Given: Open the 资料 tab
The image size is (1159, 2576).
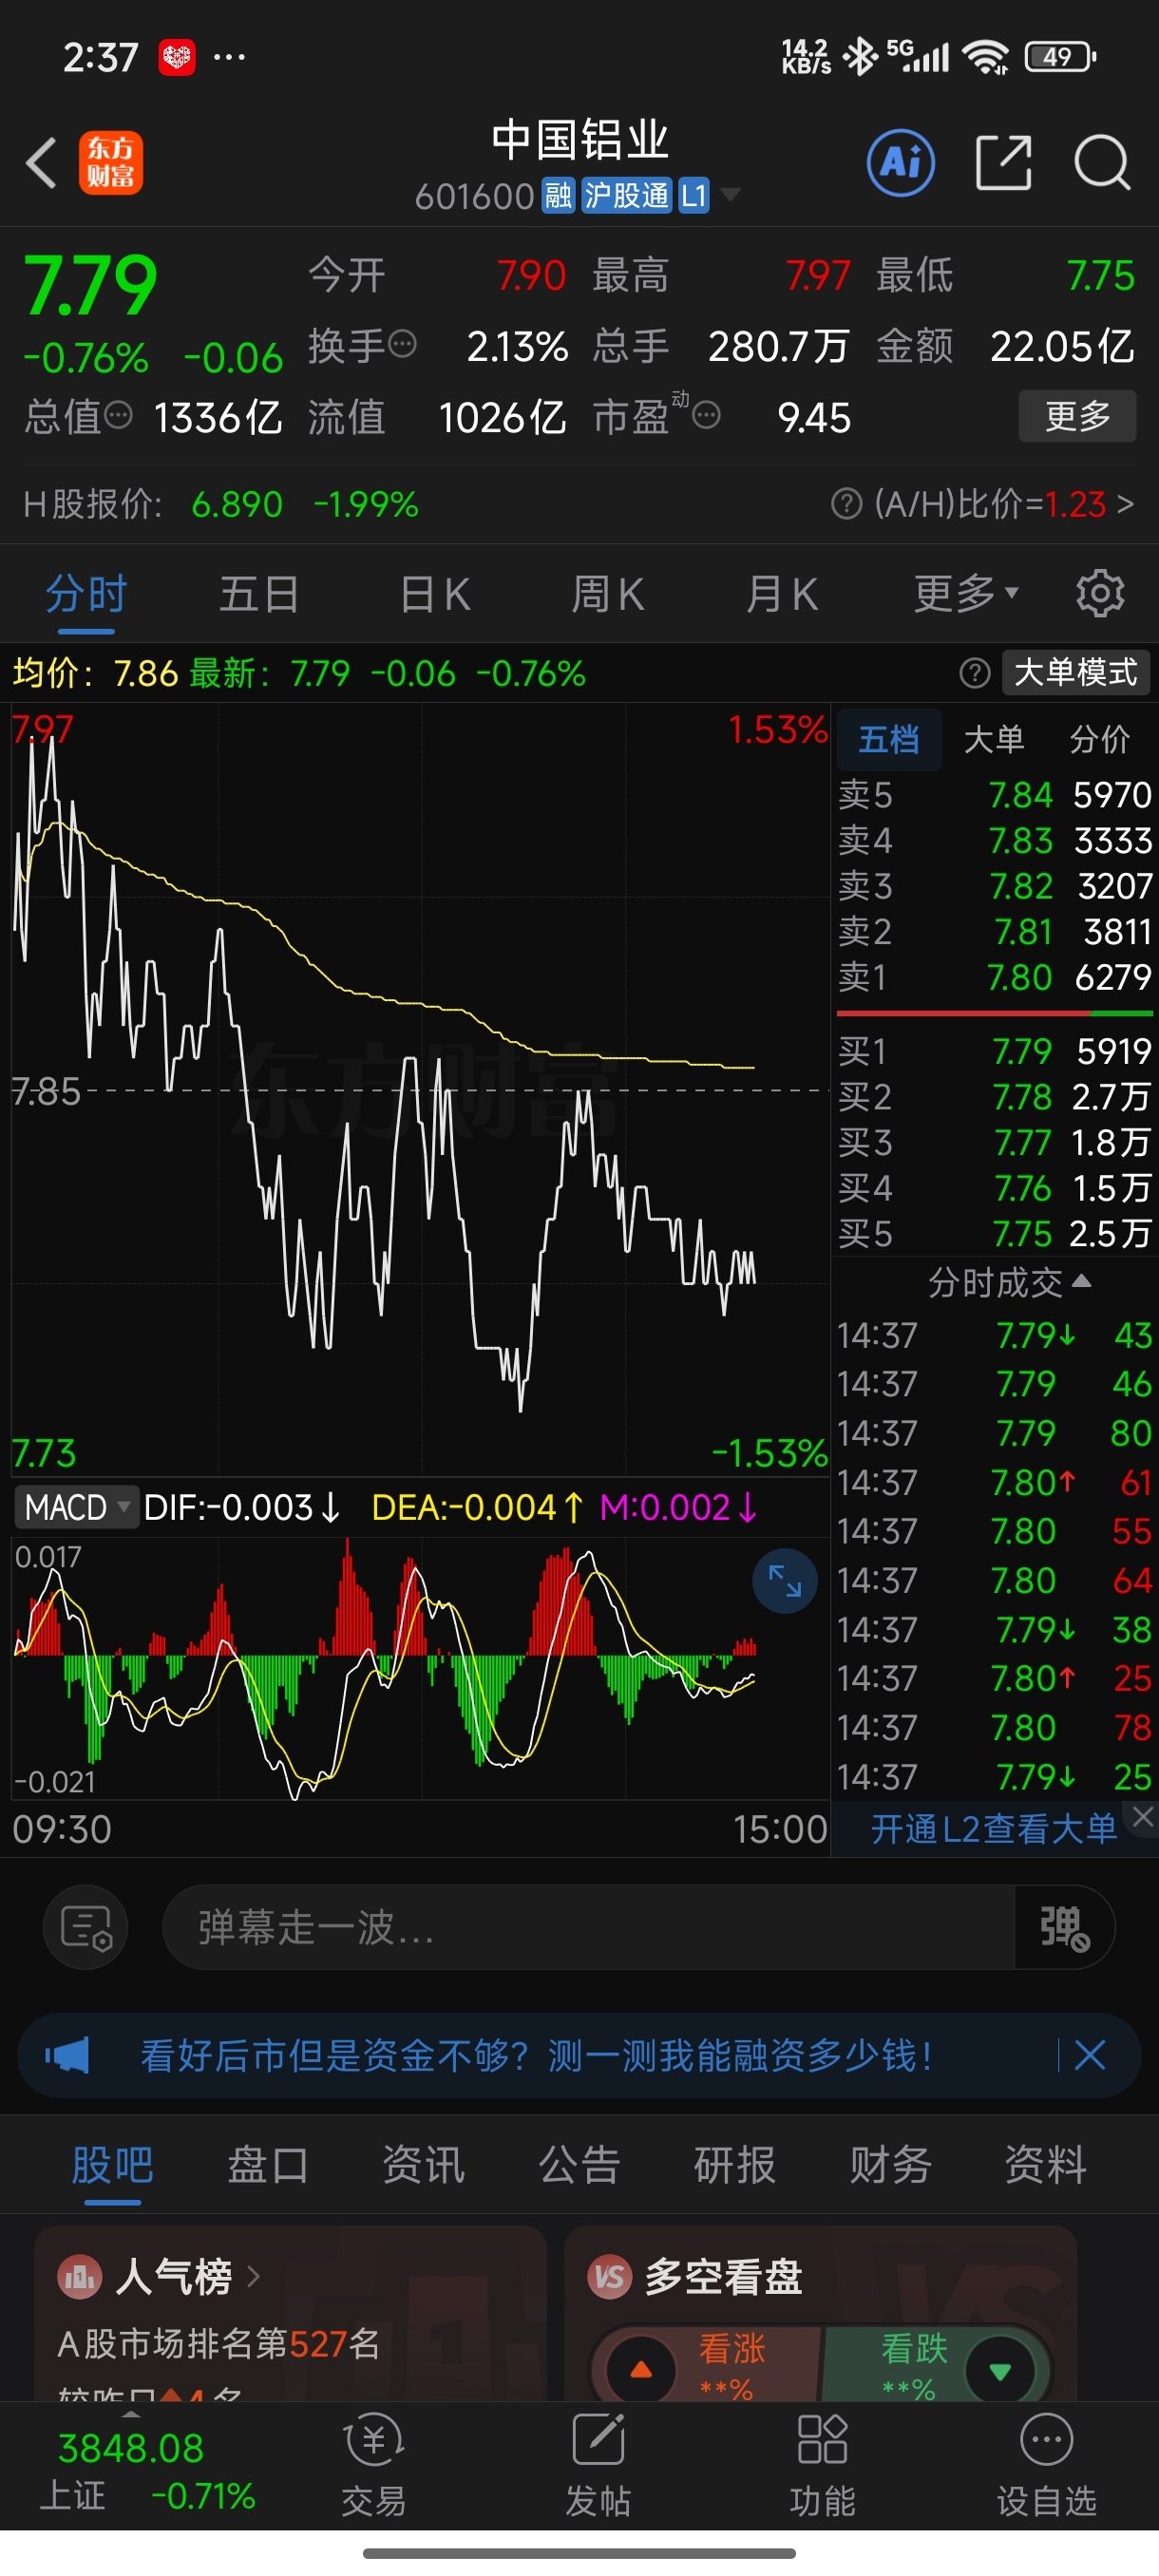Looking at the screenshot, I should [x=1045, y=2166].
